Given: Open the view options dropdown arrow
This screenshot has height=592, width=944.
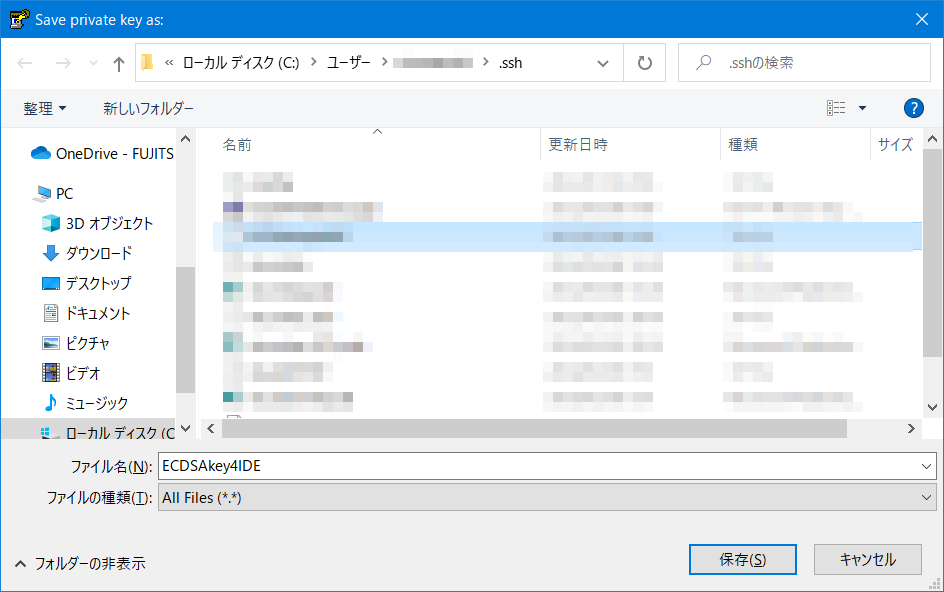Looking at the screenshot, I should tap(862, 108).
